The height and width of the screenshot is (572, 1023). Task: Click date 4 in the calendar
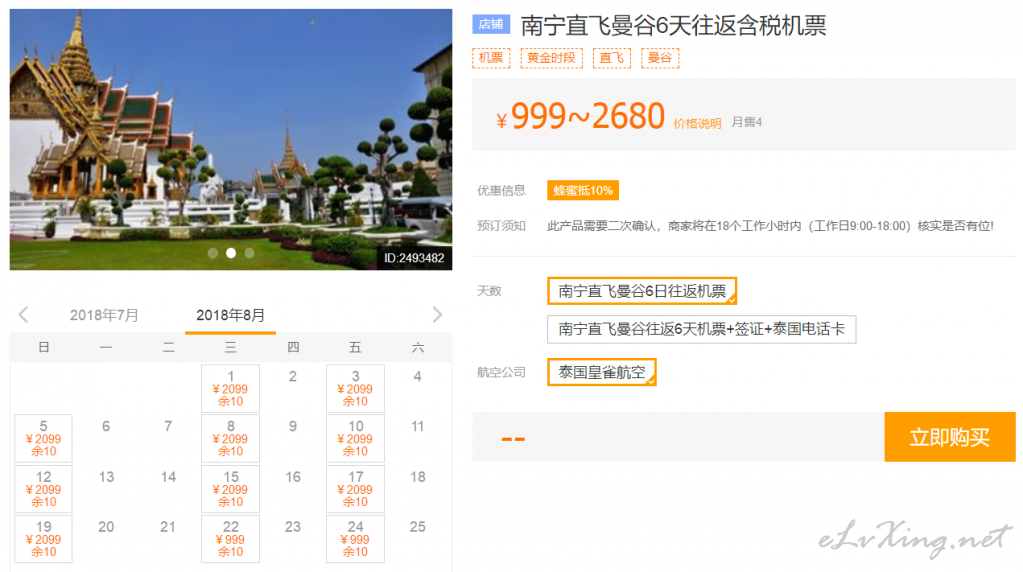[418, 376]
